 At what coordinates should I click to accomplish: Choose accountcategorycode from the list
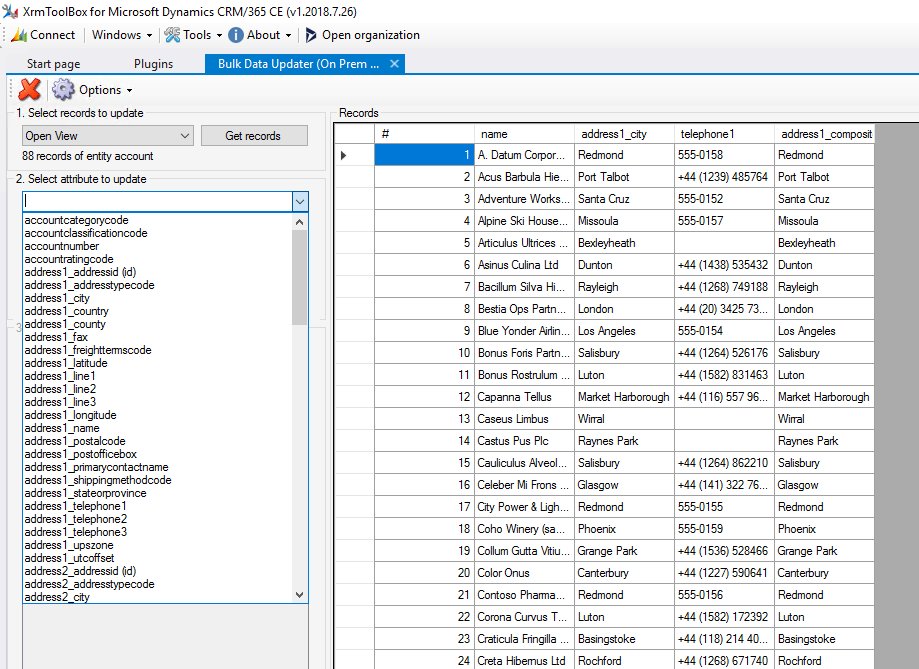click(x=76, y=220)
